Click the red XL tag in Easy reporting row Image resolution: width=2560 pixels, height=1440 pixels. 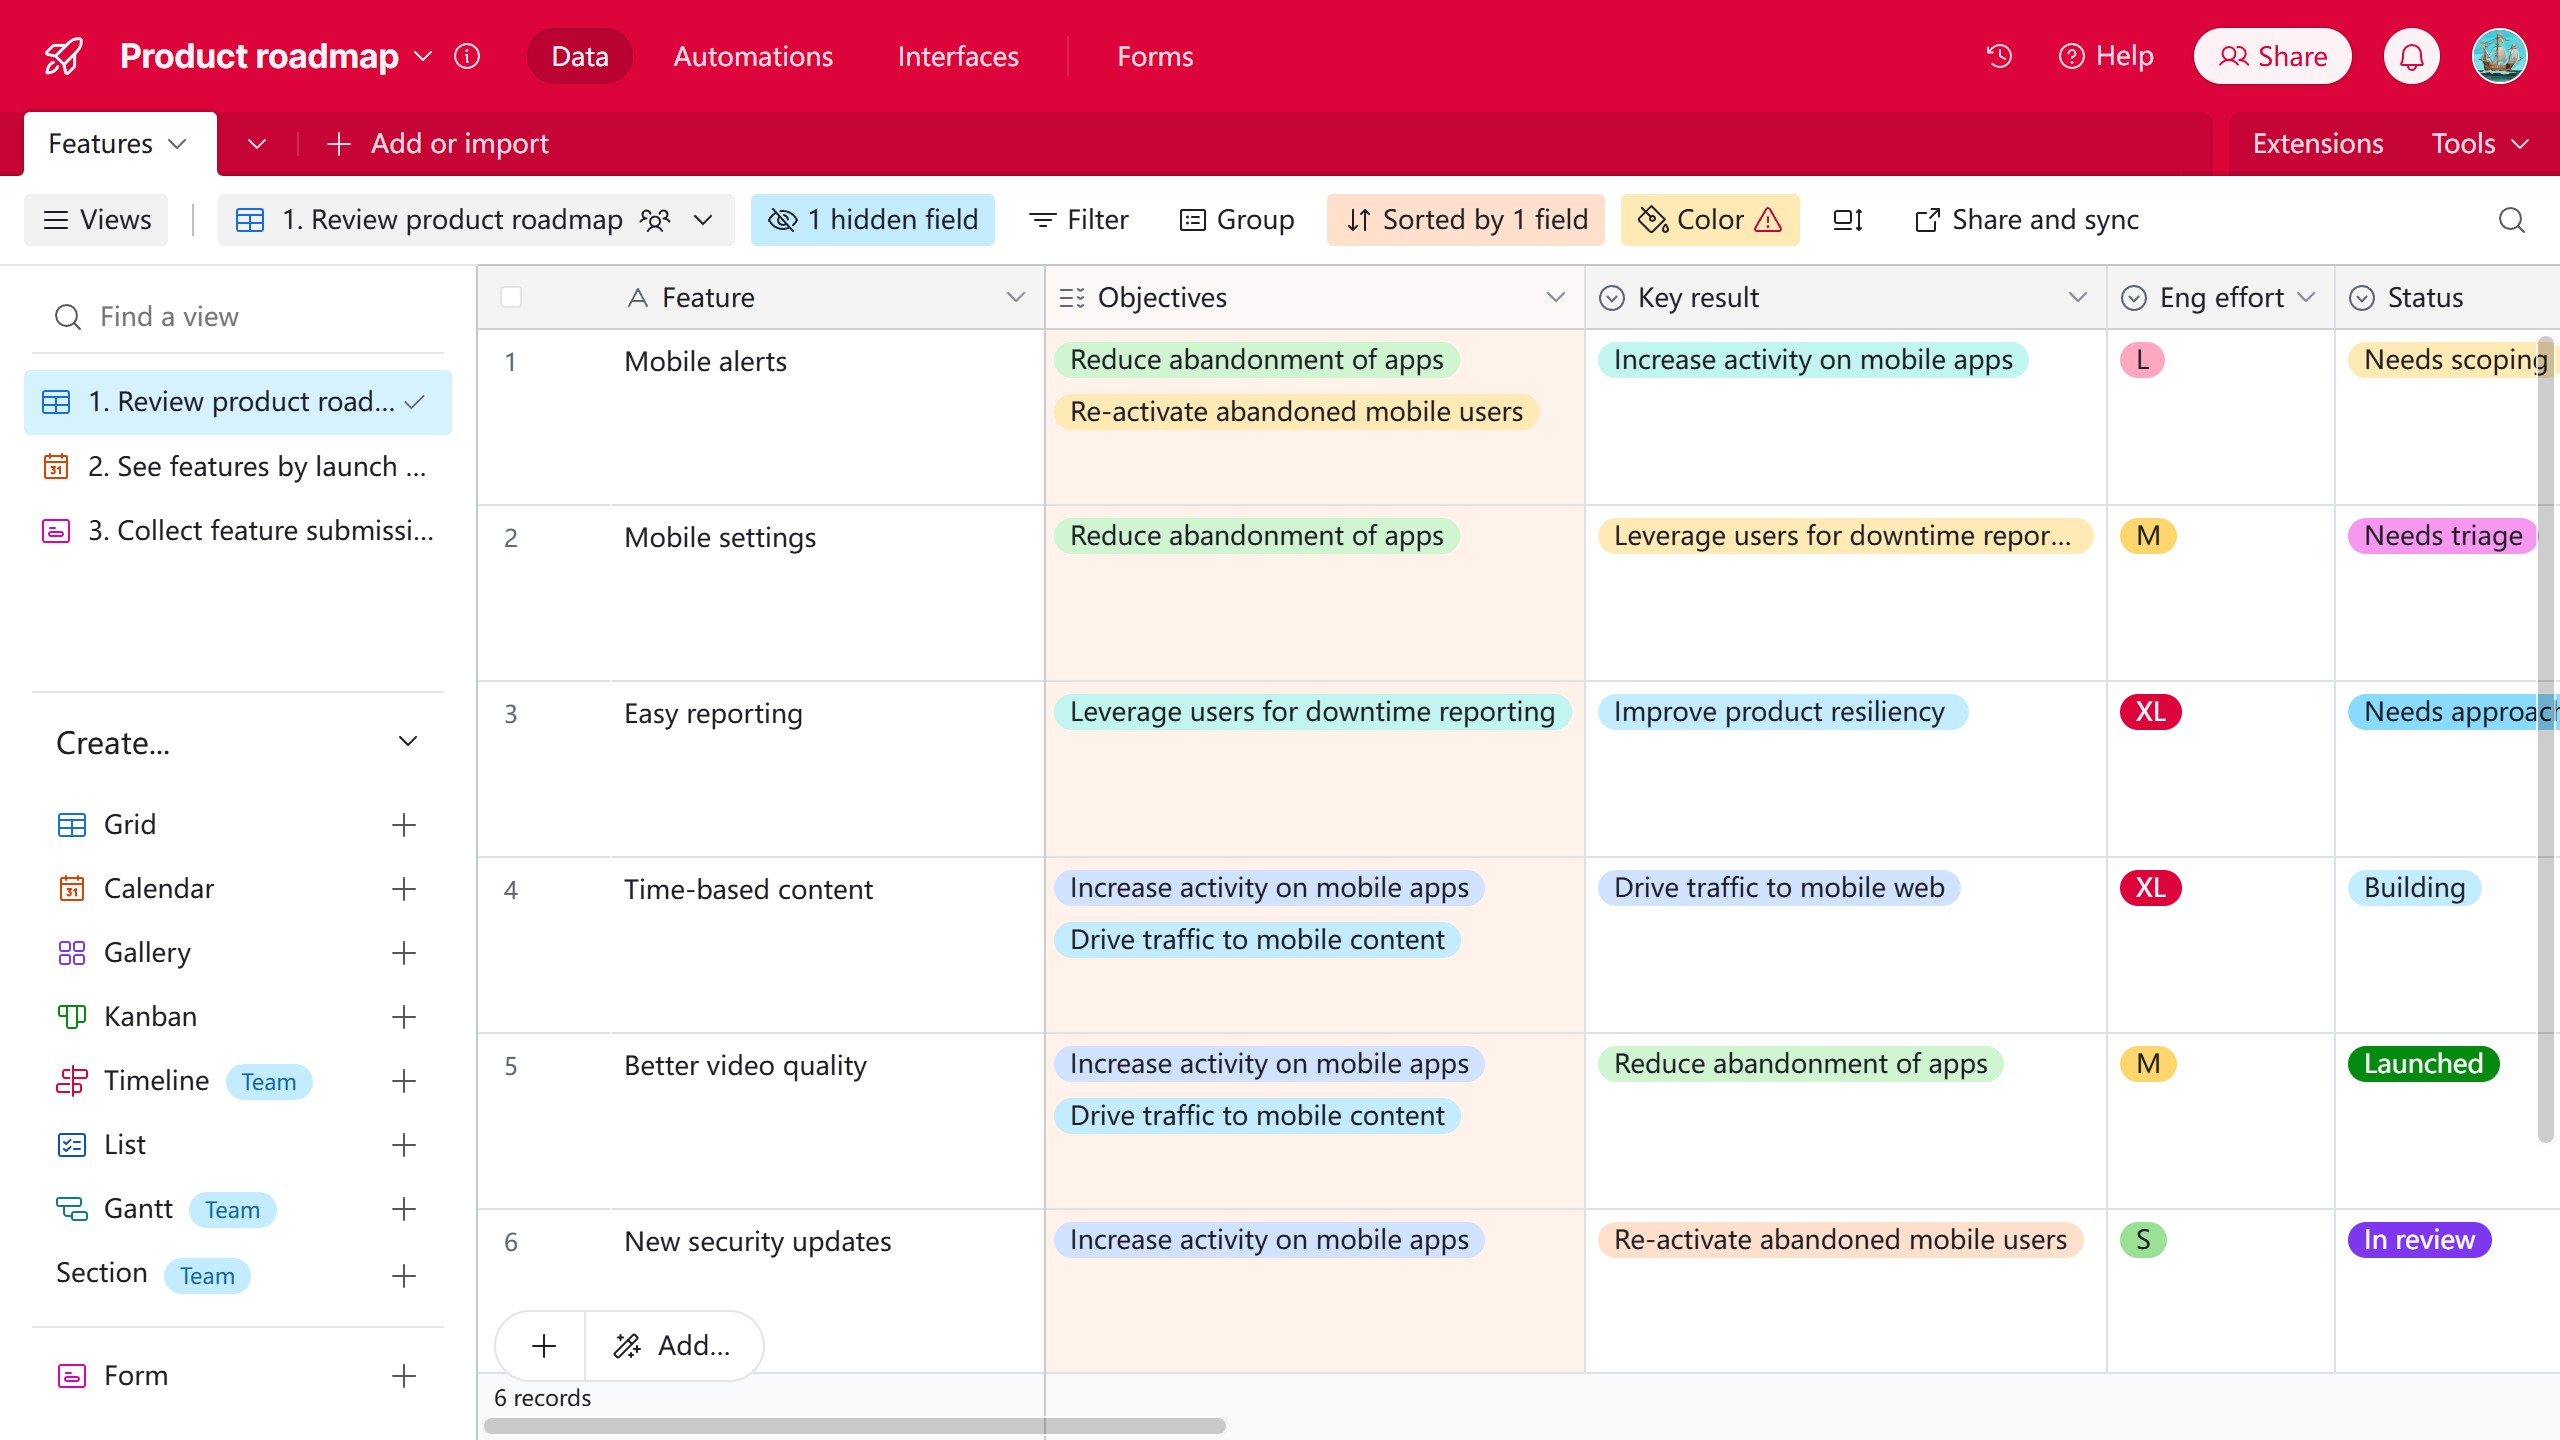click(x=2150, y=712)
